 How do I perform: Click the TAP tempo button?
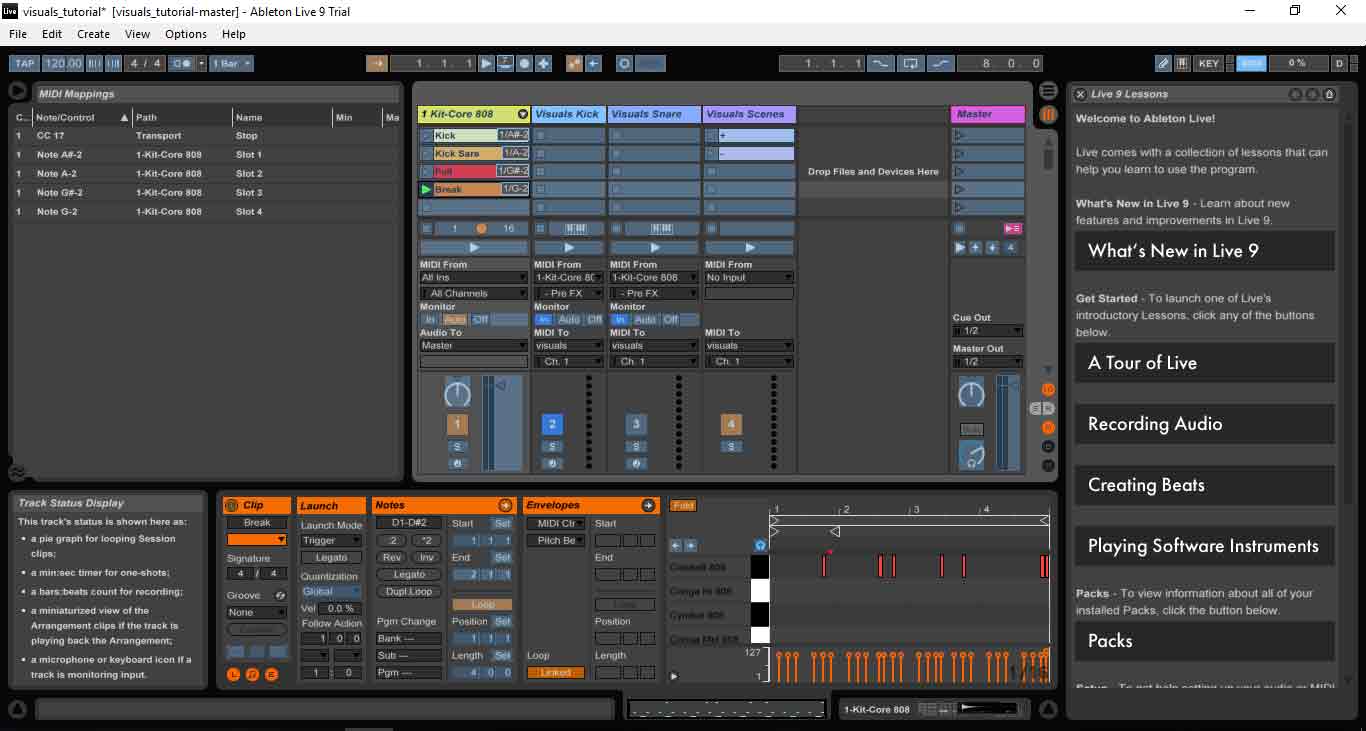(25, 63)
